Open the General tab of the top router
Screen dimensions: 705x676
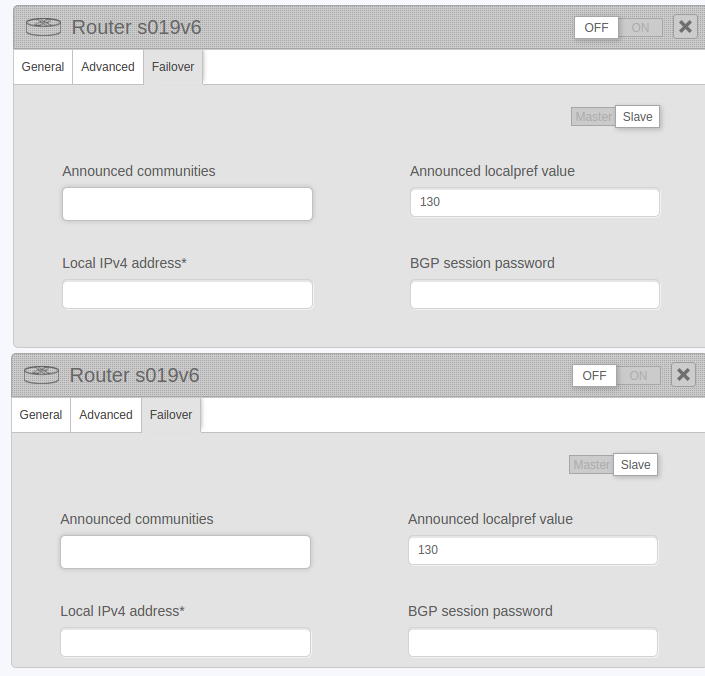(43, 67)
